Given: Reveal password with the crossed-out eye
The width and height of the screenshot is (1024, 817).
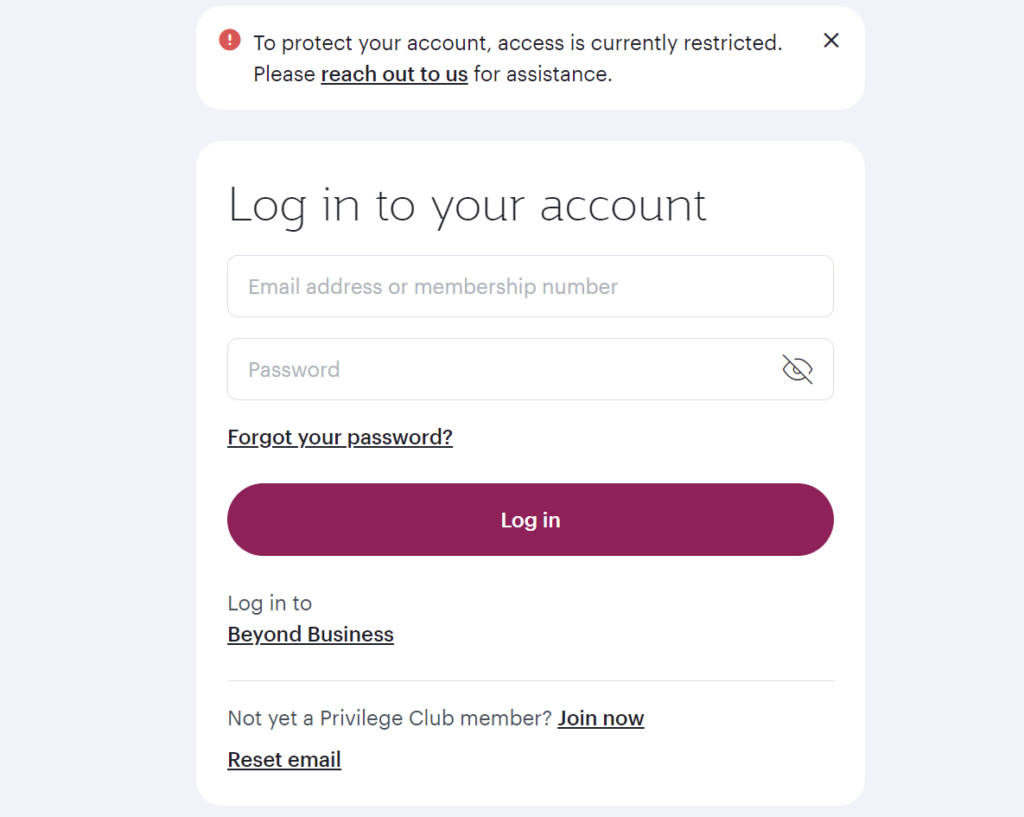Looking at the screenshot, I should (x=797, y=369).
